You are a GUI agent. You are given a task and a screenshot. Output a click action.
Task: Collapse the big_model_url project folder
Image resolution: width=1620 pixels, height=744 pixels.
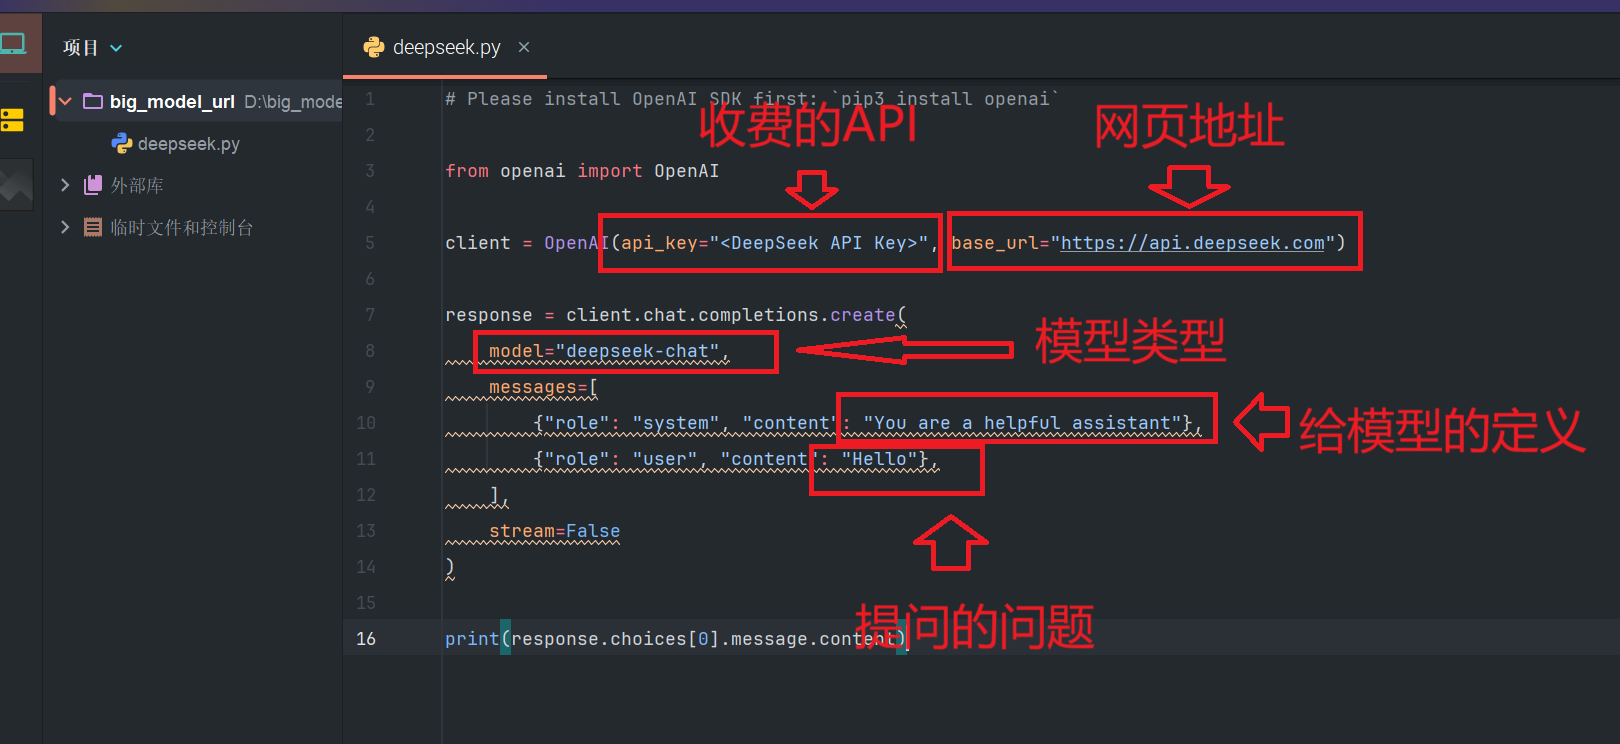[x=65, y=101]
